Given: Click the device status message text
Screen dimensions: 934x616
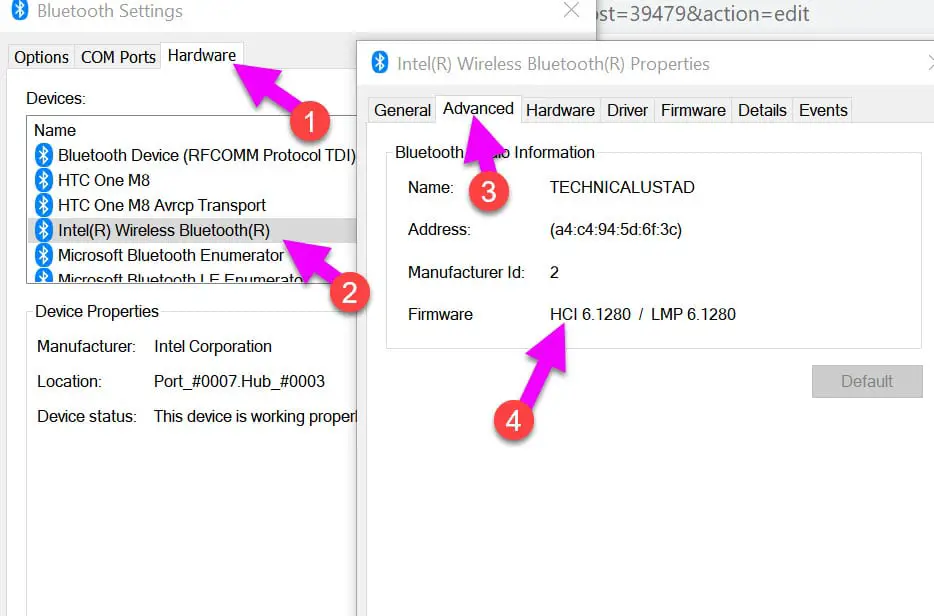Looking at the screenshot, I should point(255,416).
